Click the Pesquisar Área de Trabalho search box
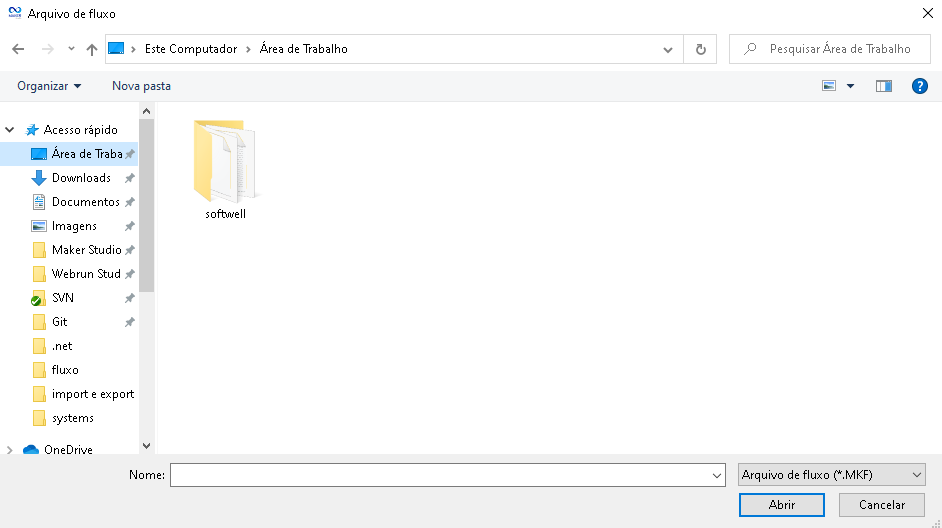Screen dimensions: 942x528 [x=838, y=49]
